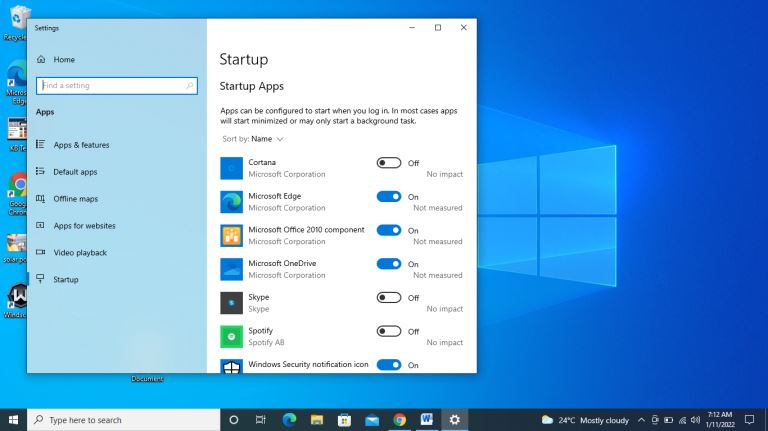Maximize the Settings window

tap(438, 27)
